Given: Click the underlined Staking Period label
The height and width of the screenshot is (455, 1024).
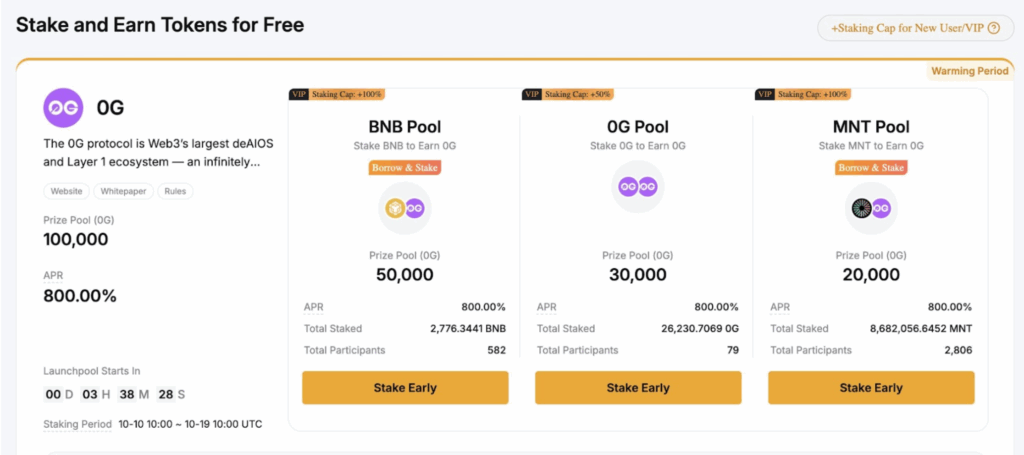Looking at the screenshot, I should [77, 424].
